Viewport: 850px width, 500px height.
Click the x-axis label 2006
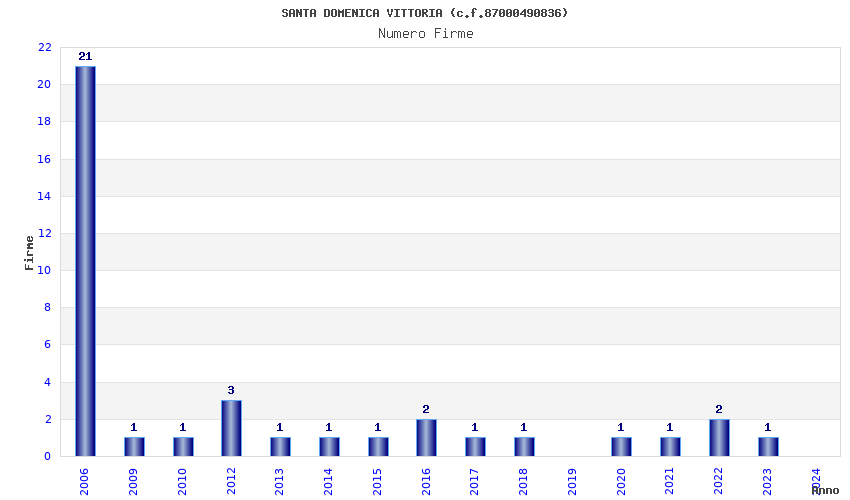coord(84,482)
